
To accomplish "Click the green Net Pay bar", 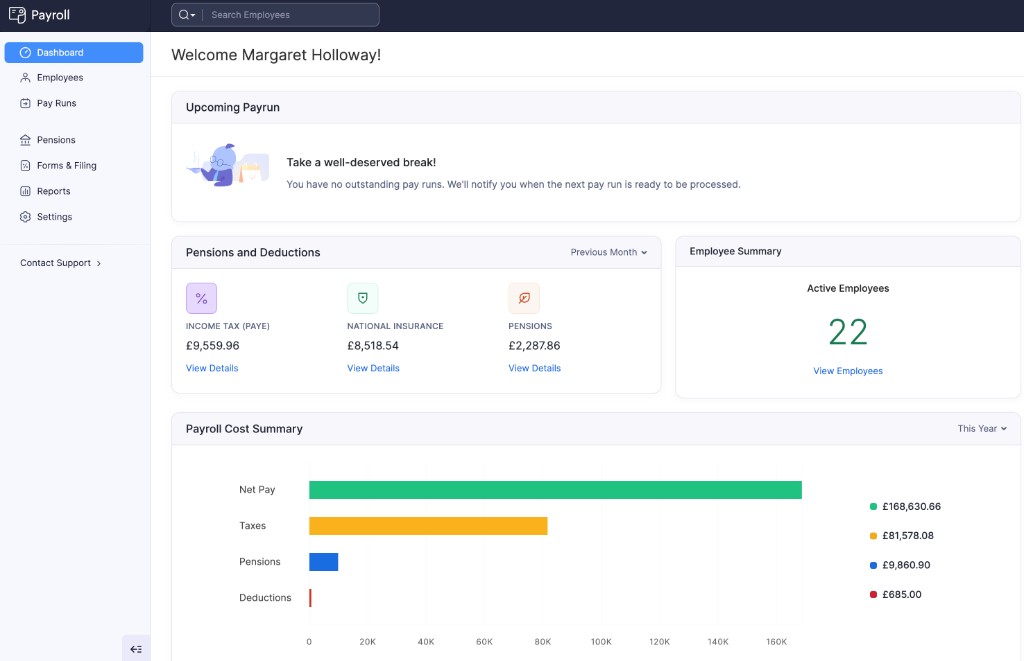I will (555, 490).
